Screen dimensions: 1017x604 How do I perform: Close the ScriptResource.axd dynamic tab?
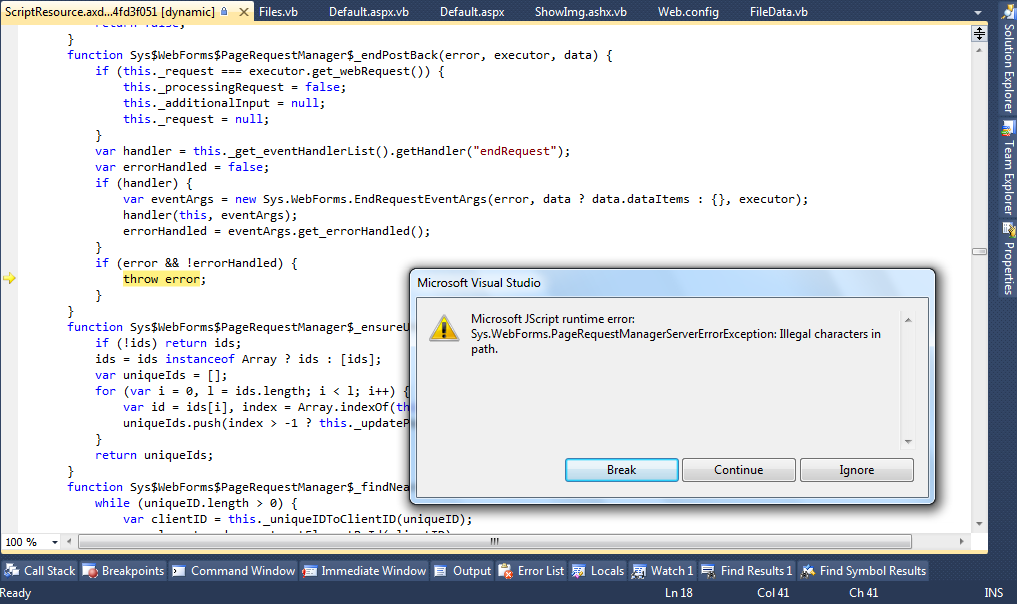(x=243, y=12)
